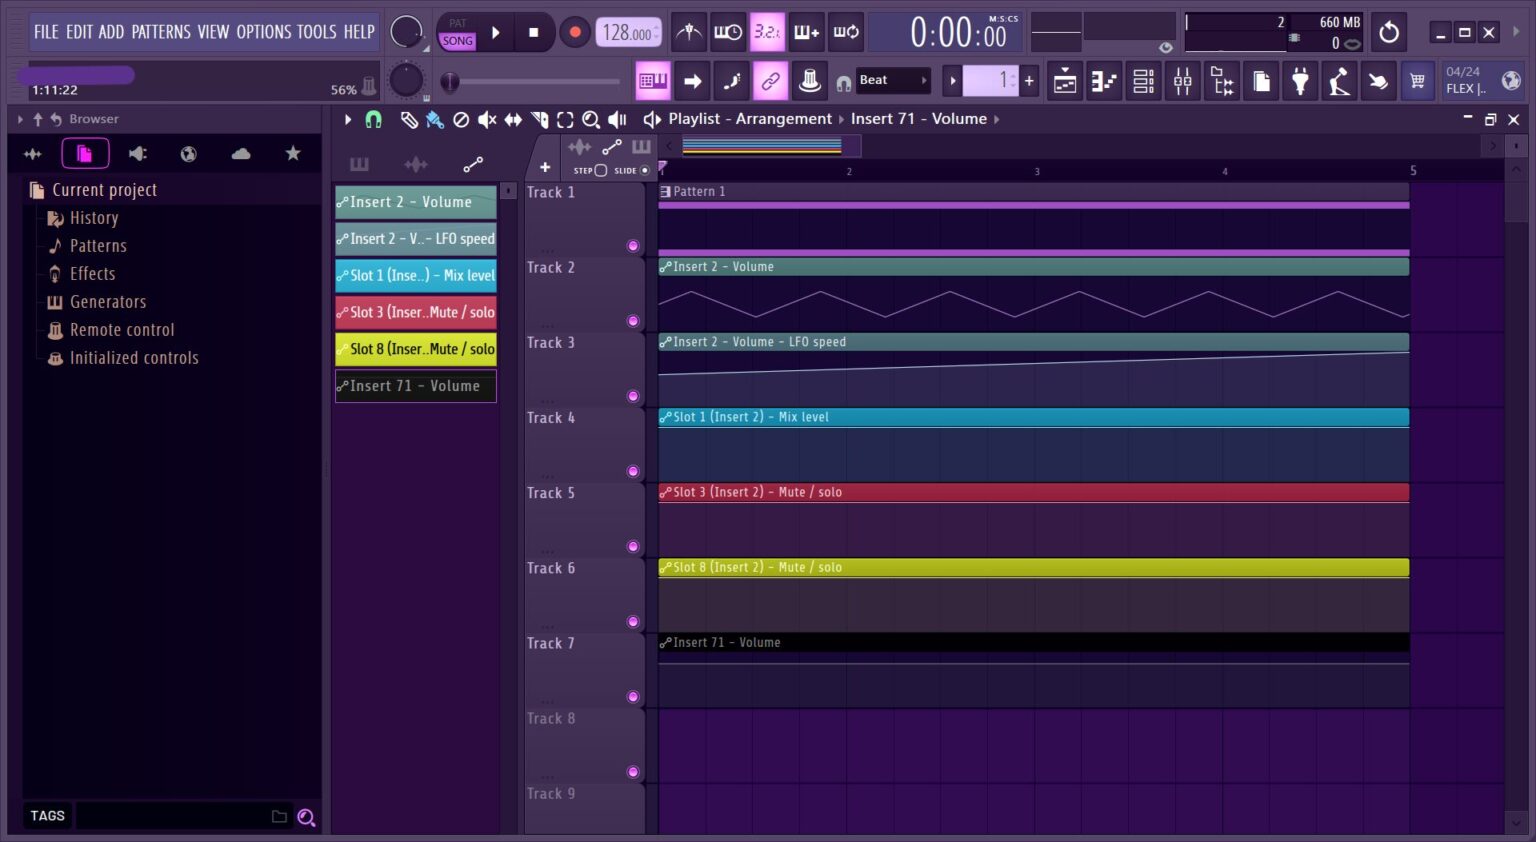1536x842 pixels.
Task: Switch playback mode from SONG to PAT
Action: pos(456,21)
